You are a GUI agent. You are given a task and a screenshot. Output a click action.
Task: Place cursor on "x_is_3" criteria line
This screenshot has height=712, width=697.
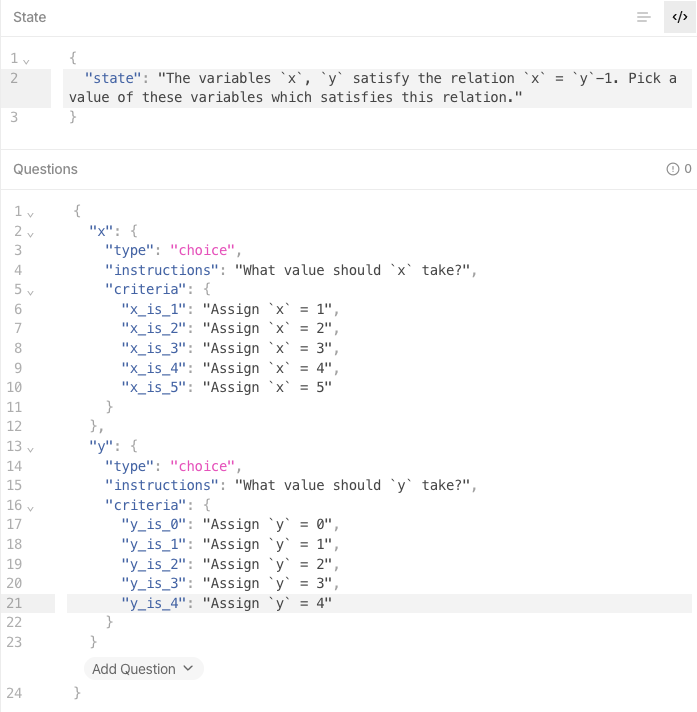pos(230,348)
